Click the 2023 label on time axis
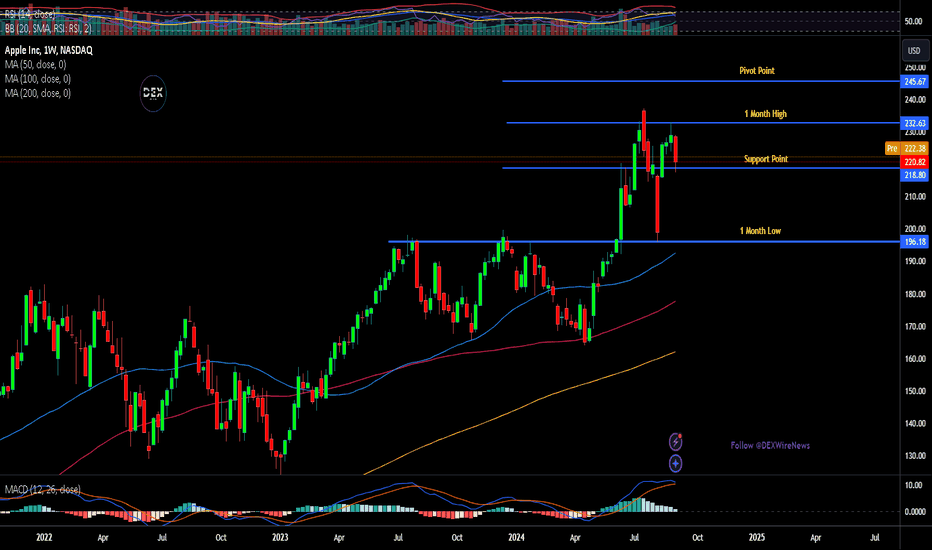 coord(280,538)
